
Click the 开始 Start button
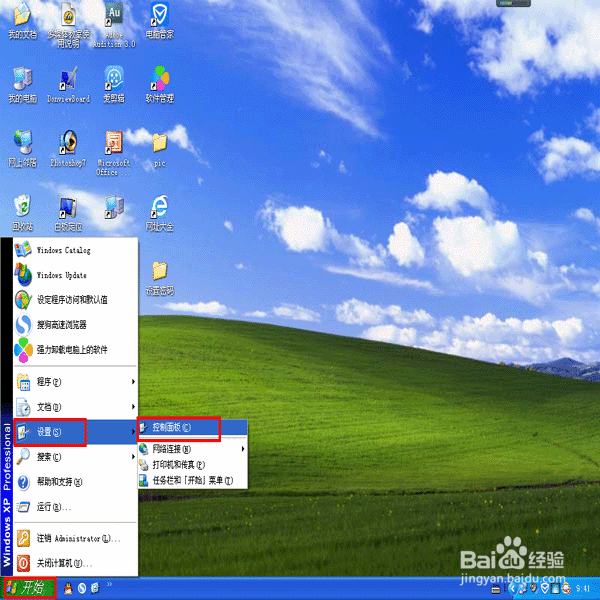coord(30,588)
